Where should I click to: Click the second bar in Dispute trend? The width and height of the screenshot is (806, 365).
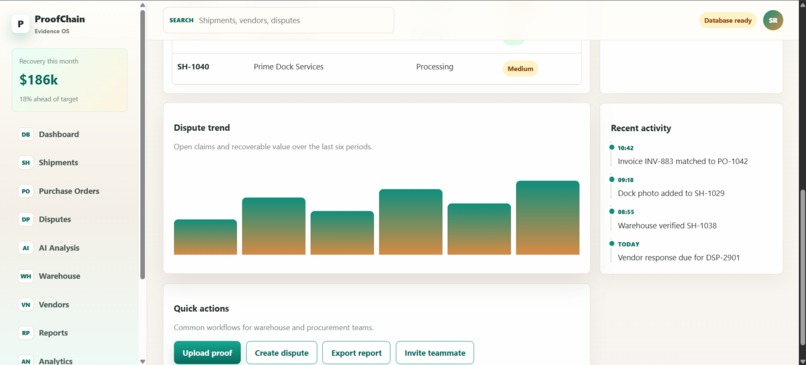click(x=273, y=226)
